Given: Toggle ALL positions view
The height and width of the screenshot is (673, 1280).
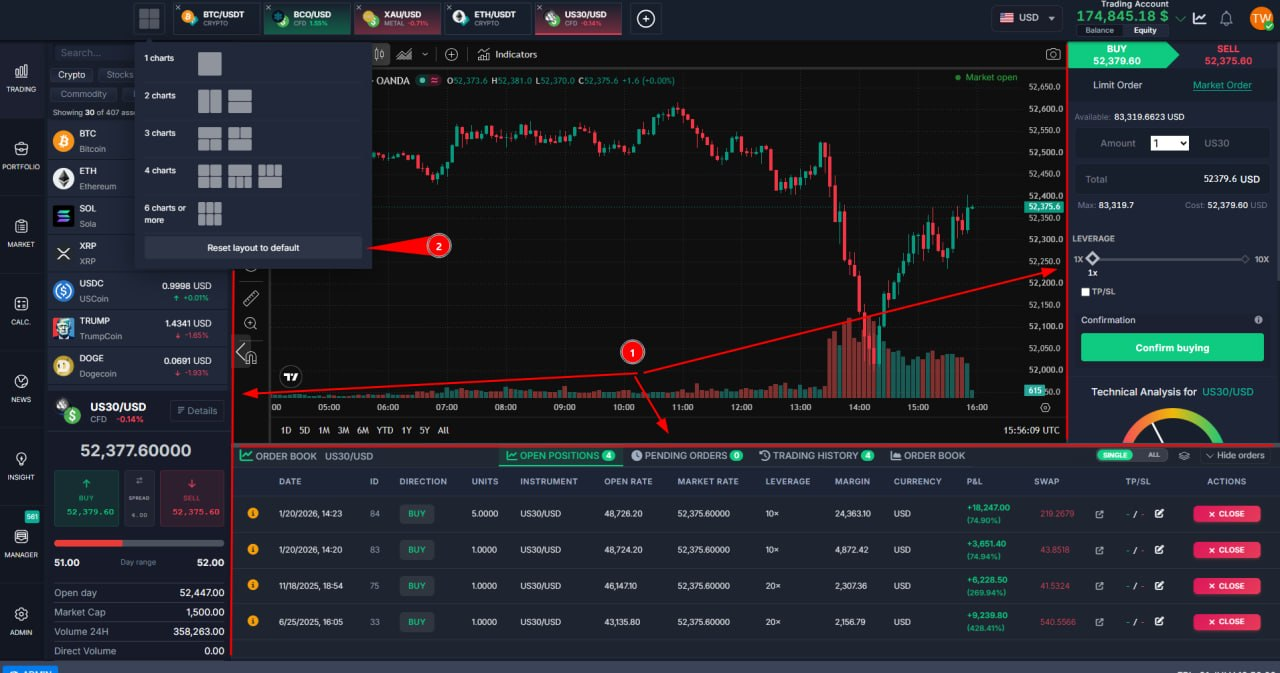Looking at the screenshot, I should coord(1153,455).
